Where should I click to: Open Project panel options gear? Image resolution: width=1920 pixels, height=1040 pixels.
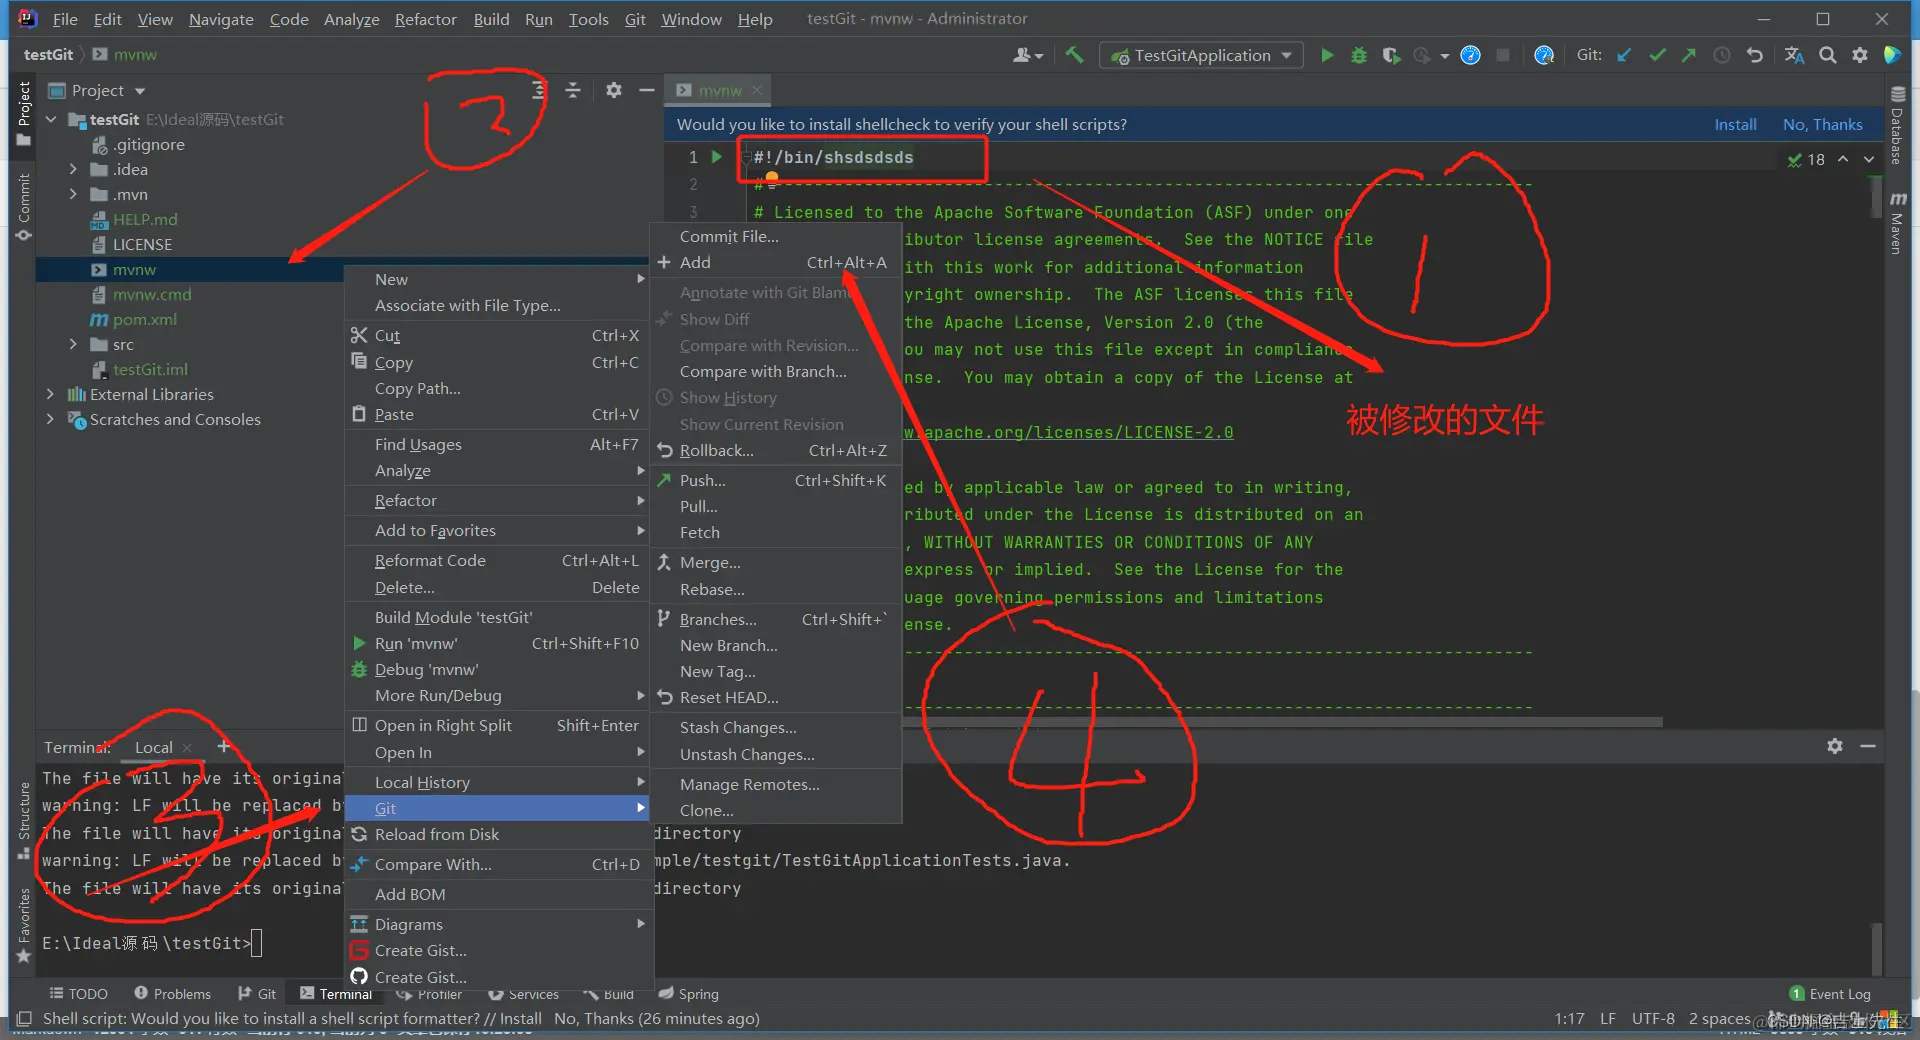(x=614, y=90)
